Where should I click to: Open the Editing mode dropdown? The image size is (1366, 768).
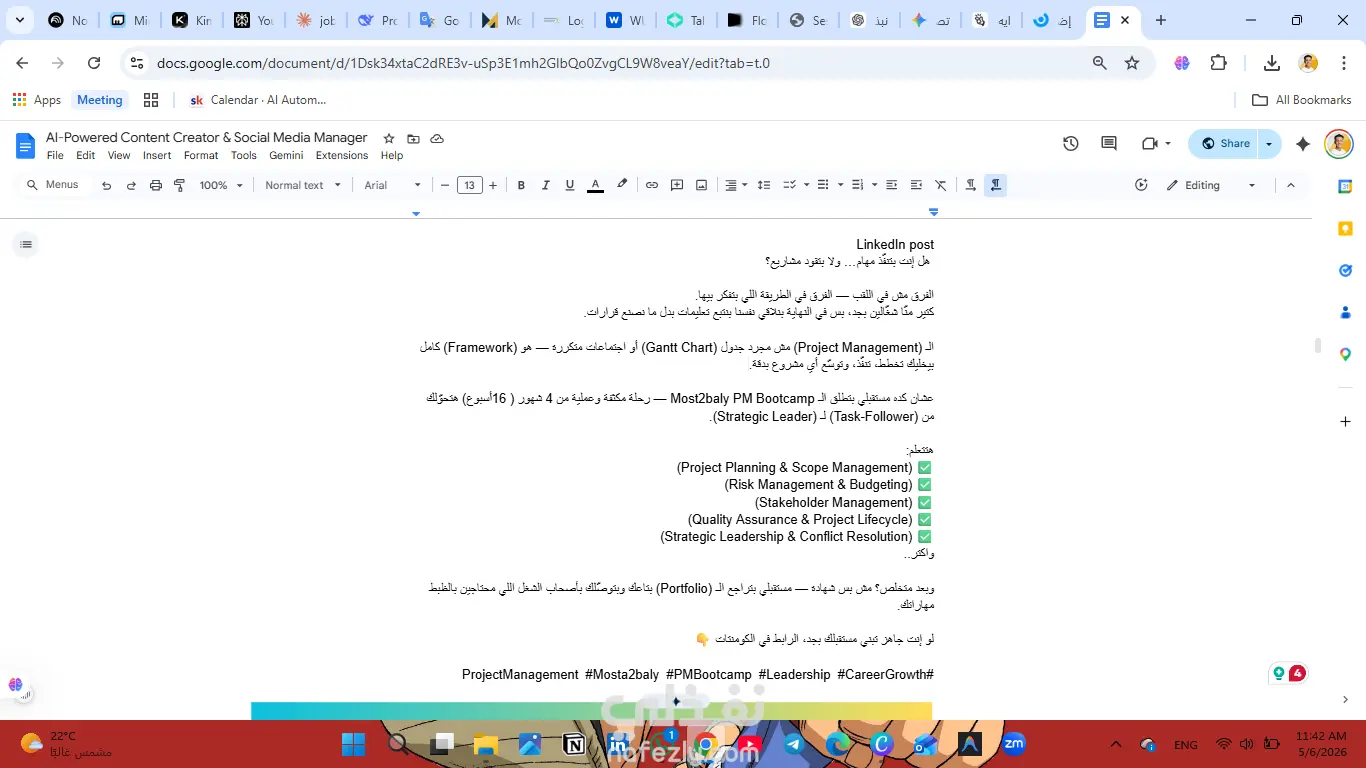(x=1210, y=185)
